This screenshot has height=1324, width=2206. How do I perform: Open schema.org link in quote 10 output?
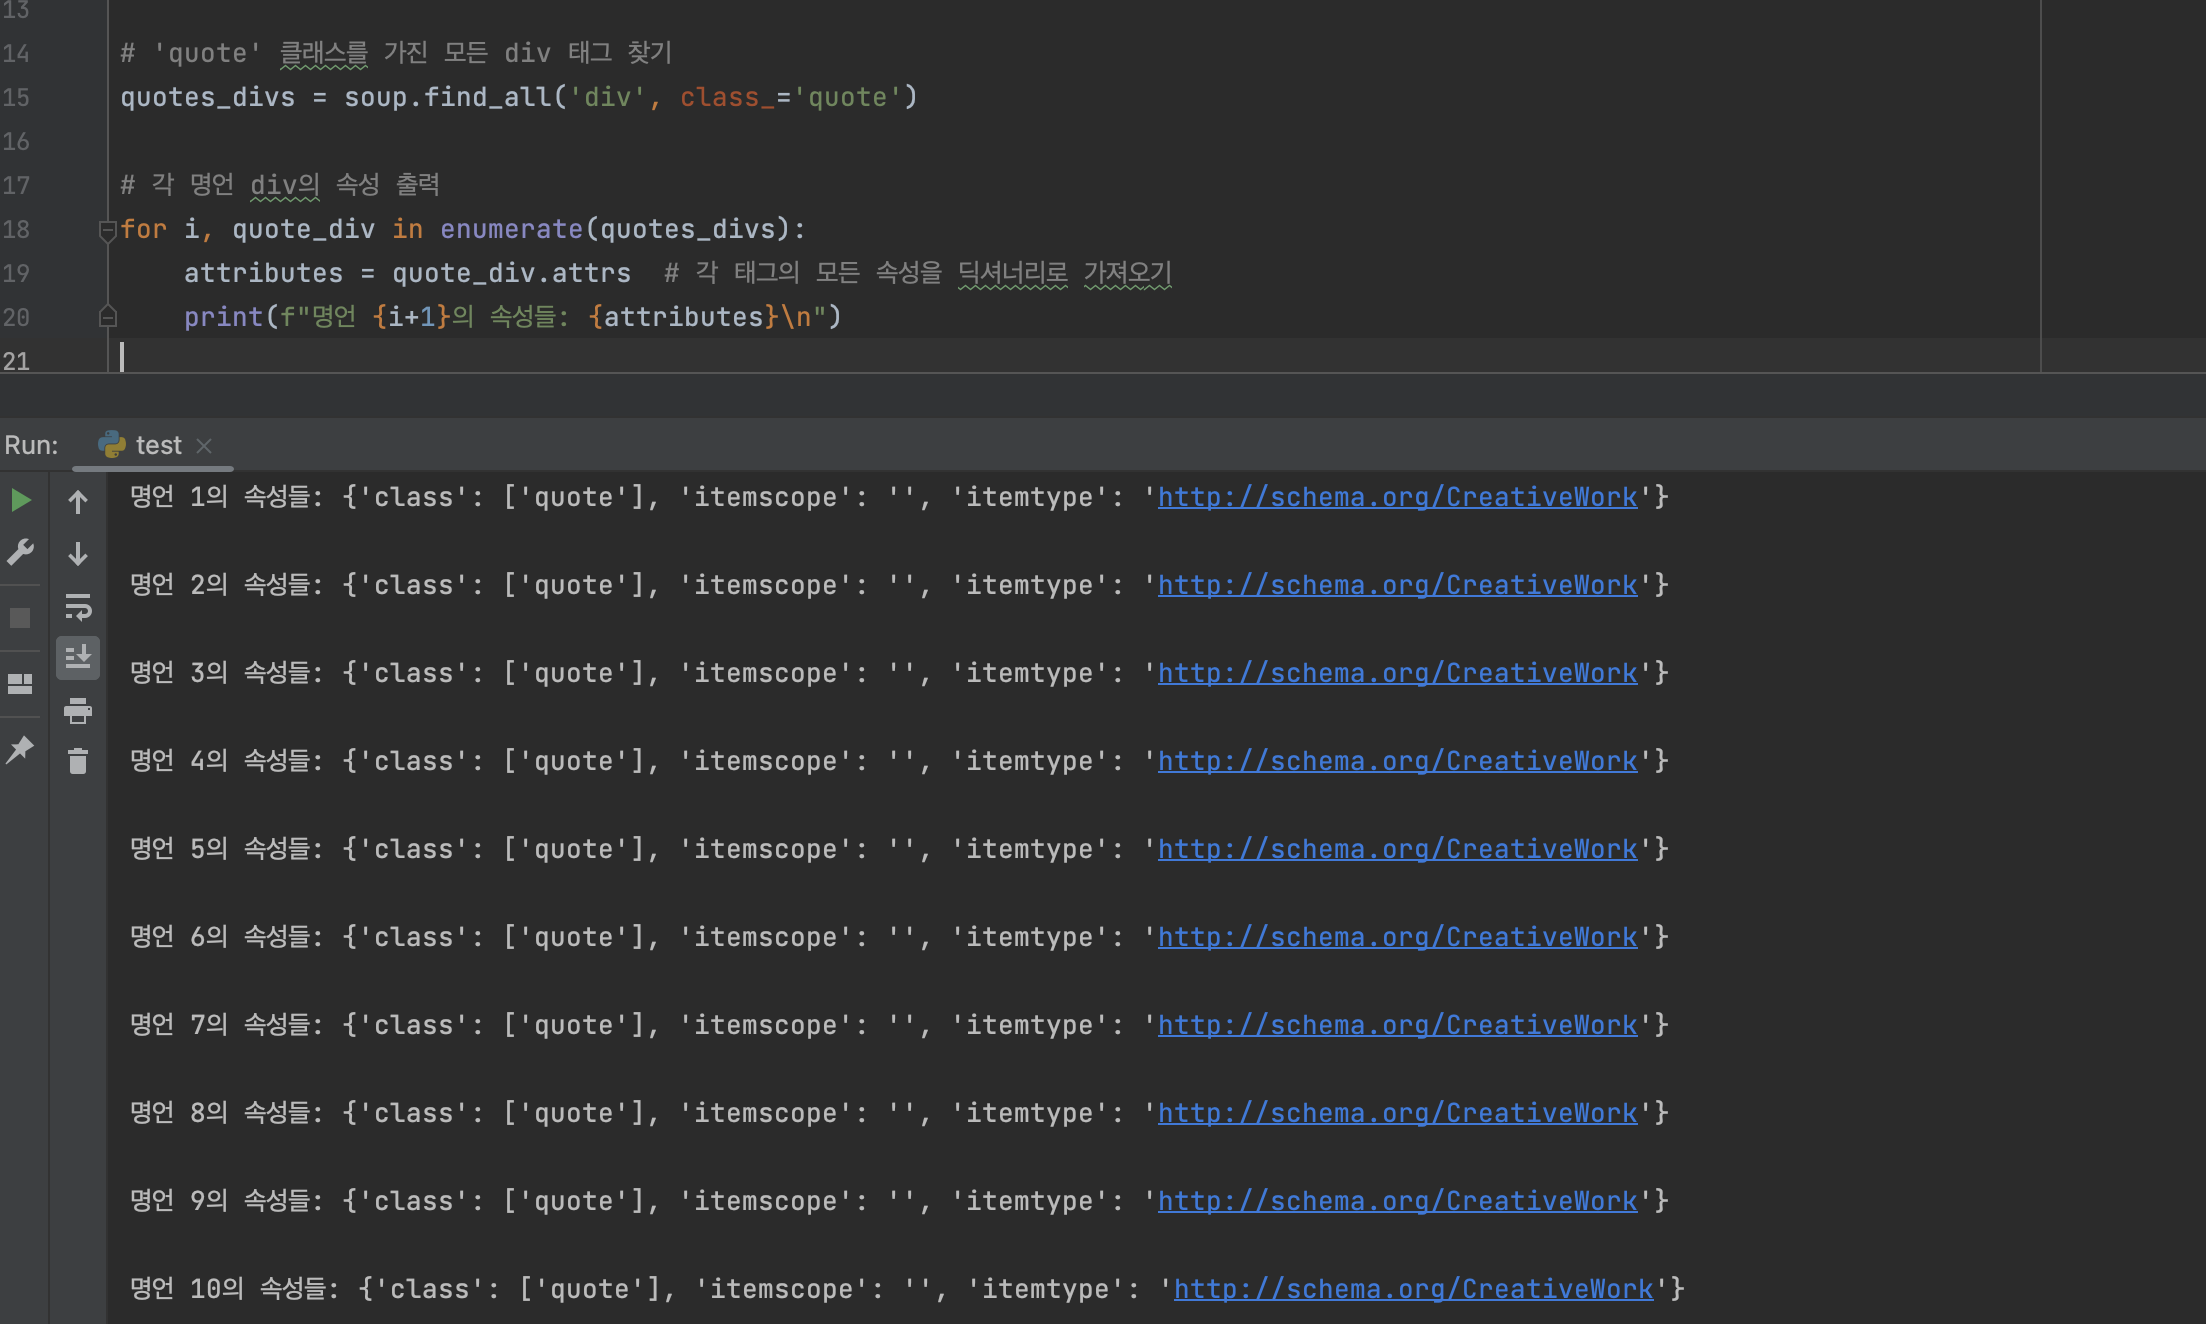[x=1413, y=1289]
